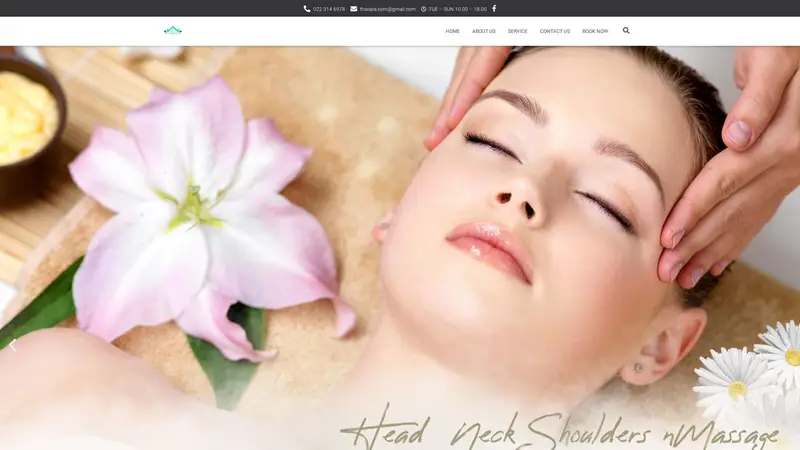Open the Service menu item

517,31
